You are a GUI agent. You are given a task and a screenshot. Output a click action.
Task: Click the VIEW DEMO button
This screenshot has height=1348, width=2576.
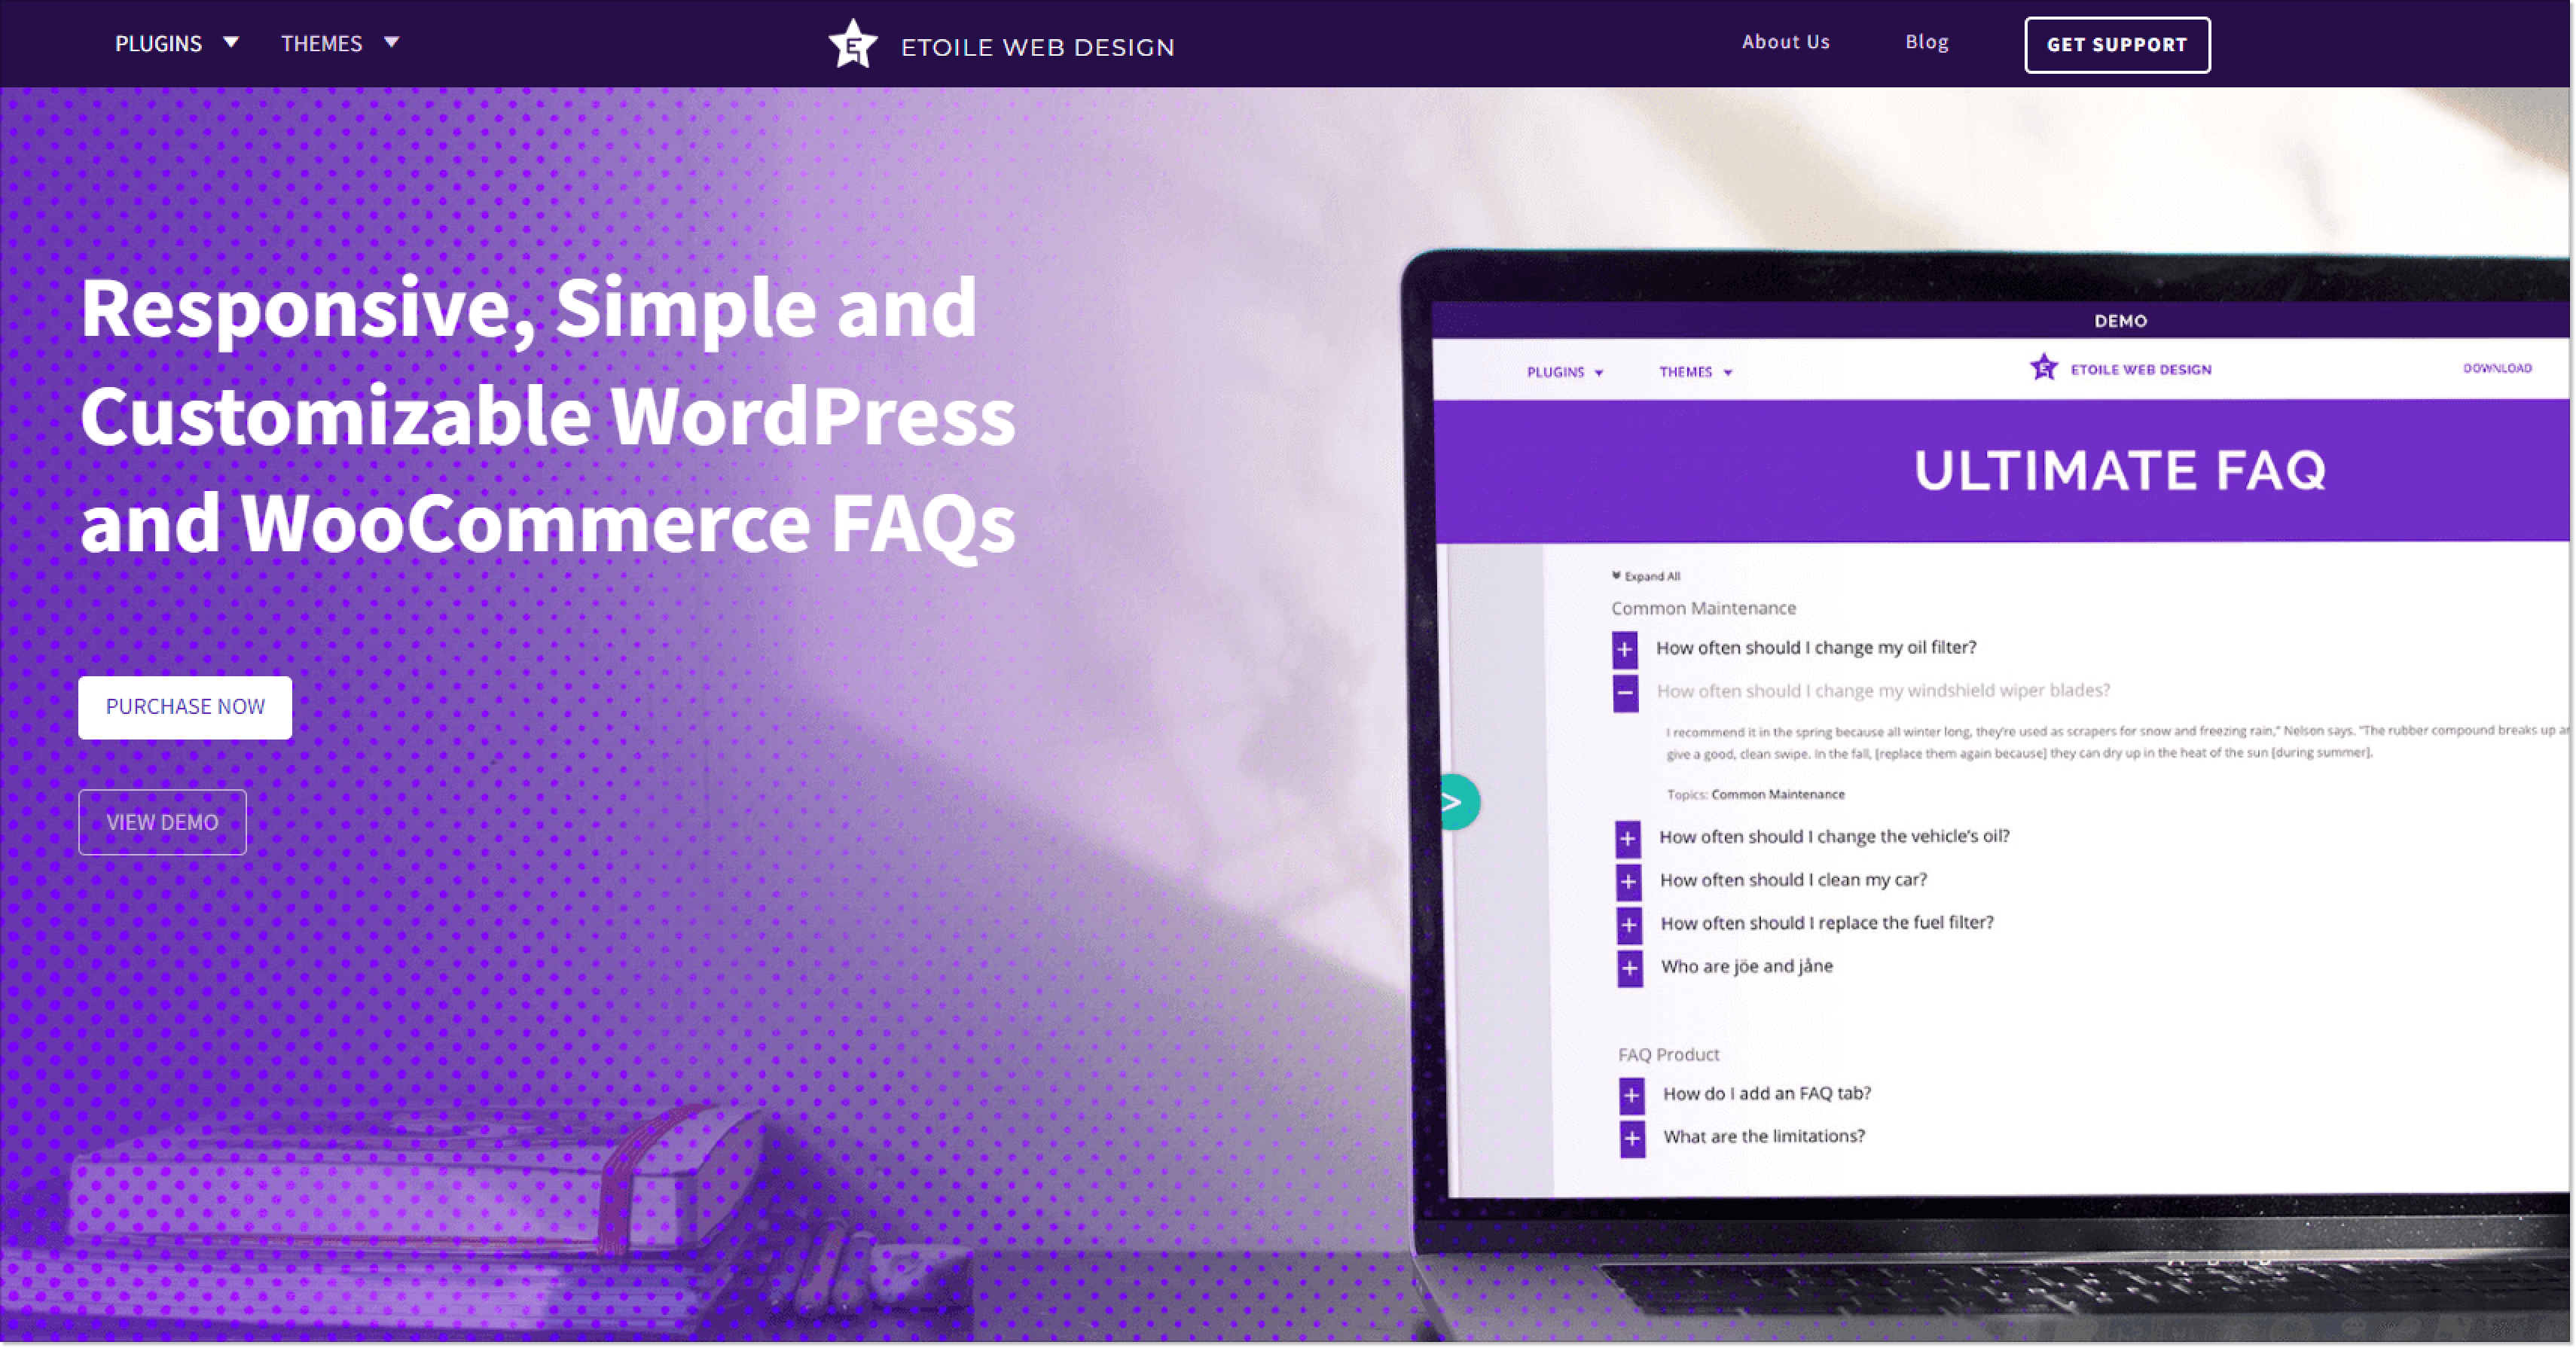click(x=163, y=822)
